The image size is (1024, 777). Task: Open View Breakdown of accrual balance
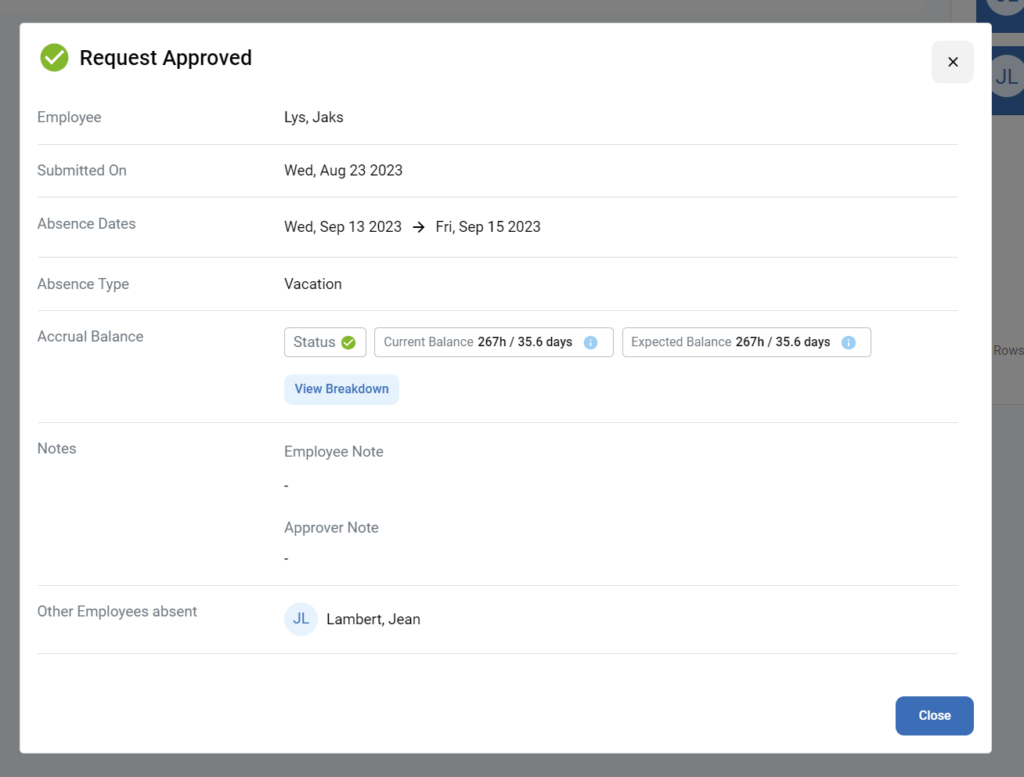(x=342, y=389)
